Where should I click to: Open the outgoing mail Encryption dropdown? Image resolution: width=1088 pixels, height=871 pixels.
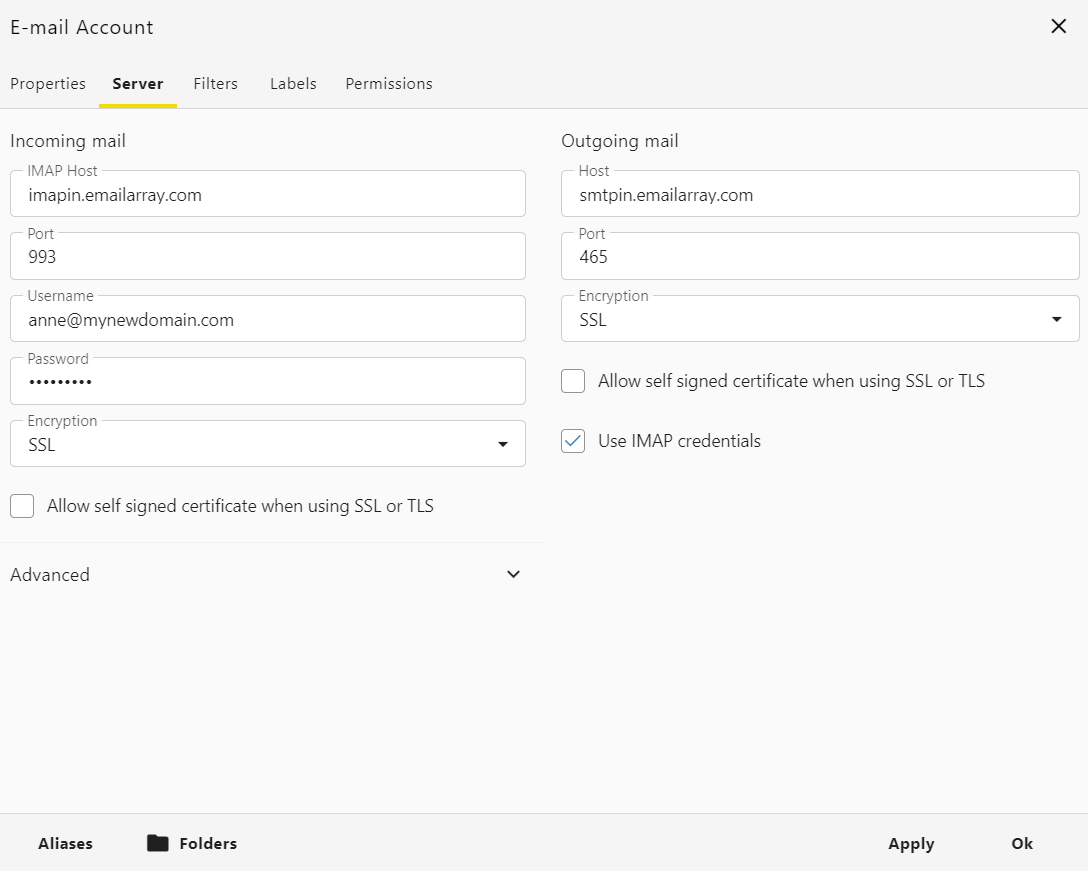pos(1056,319)
